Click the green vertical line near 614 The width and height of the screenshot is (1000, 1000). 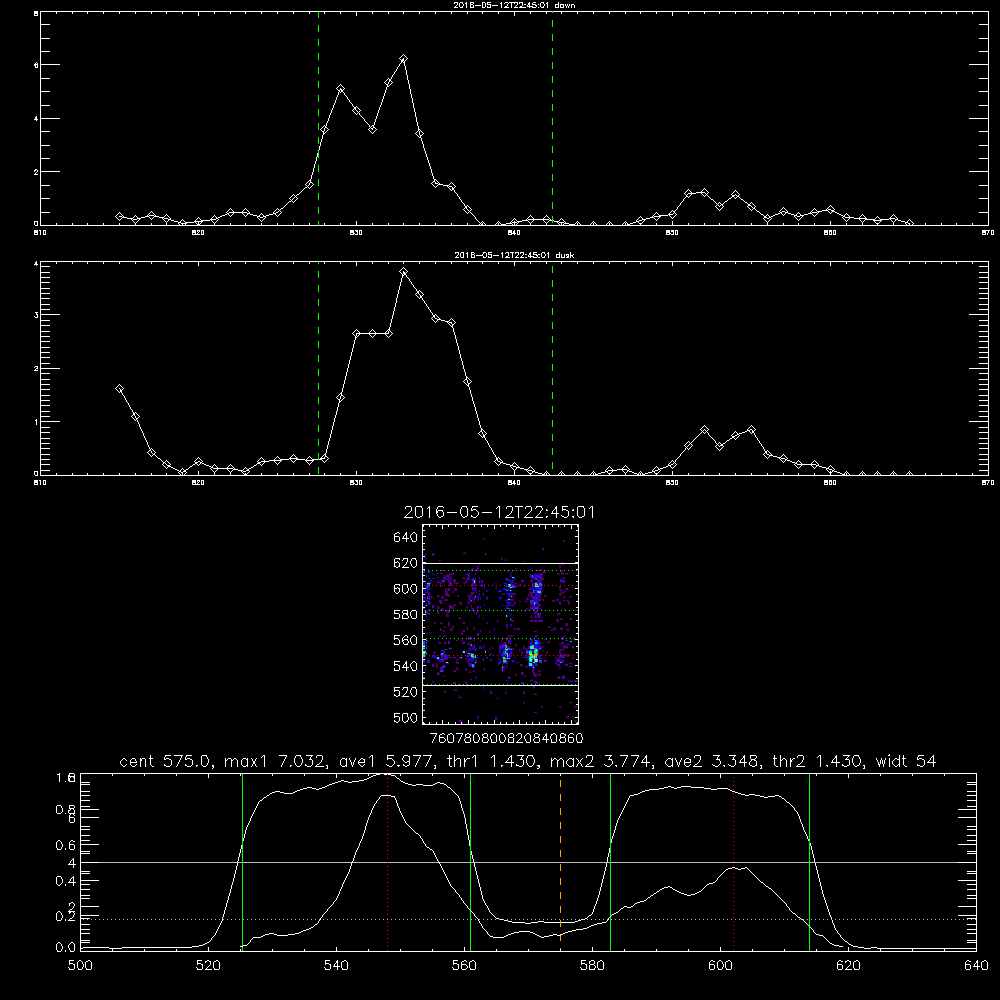pyautogui.click(x=809, y=862)
